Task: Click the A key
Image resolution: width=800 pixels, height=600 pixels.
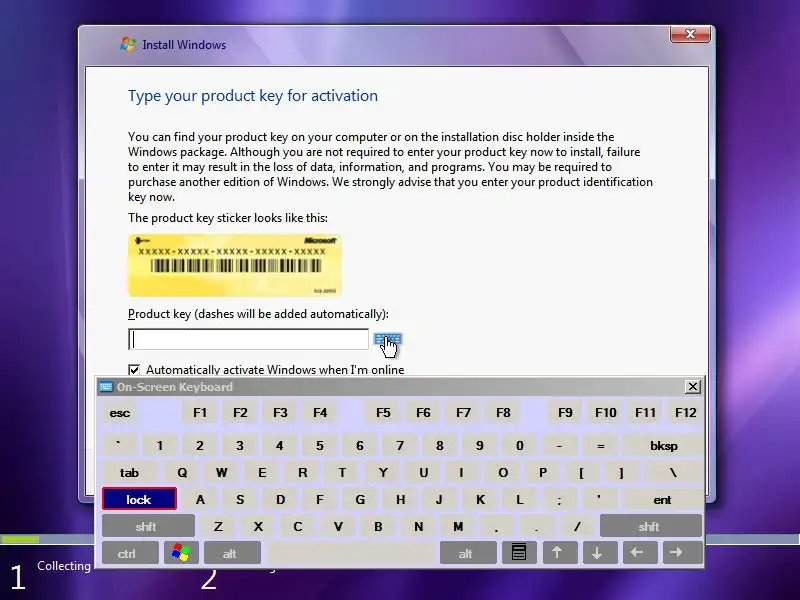Action: click(x=200, y=499)
